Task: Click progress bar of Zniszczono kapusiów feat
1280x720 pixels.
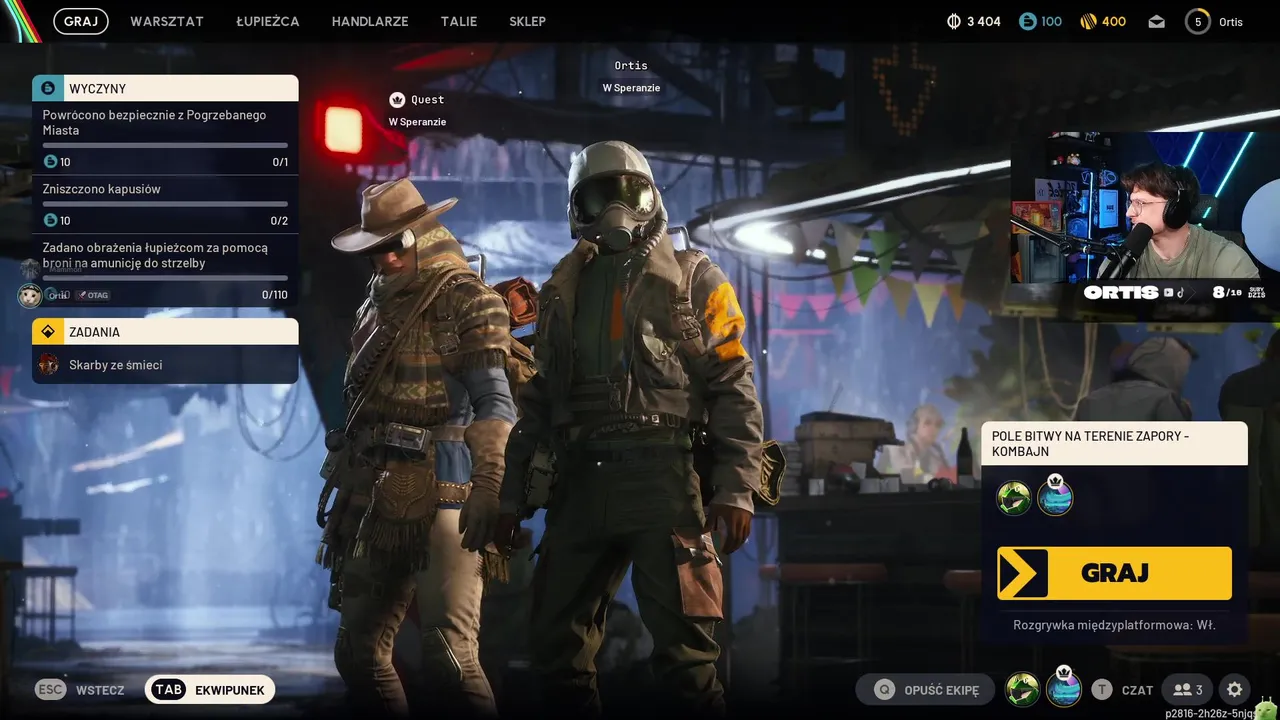Action: [165, 204]
